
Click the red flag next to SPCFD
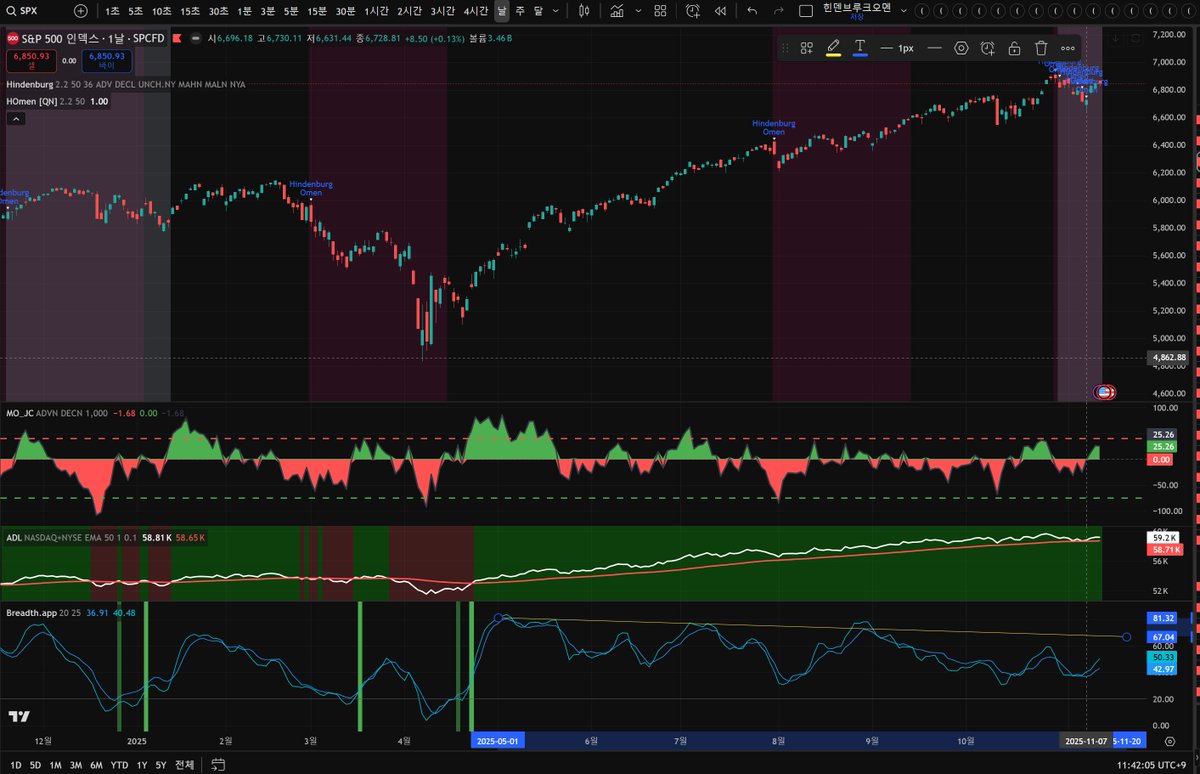point(177,38)
